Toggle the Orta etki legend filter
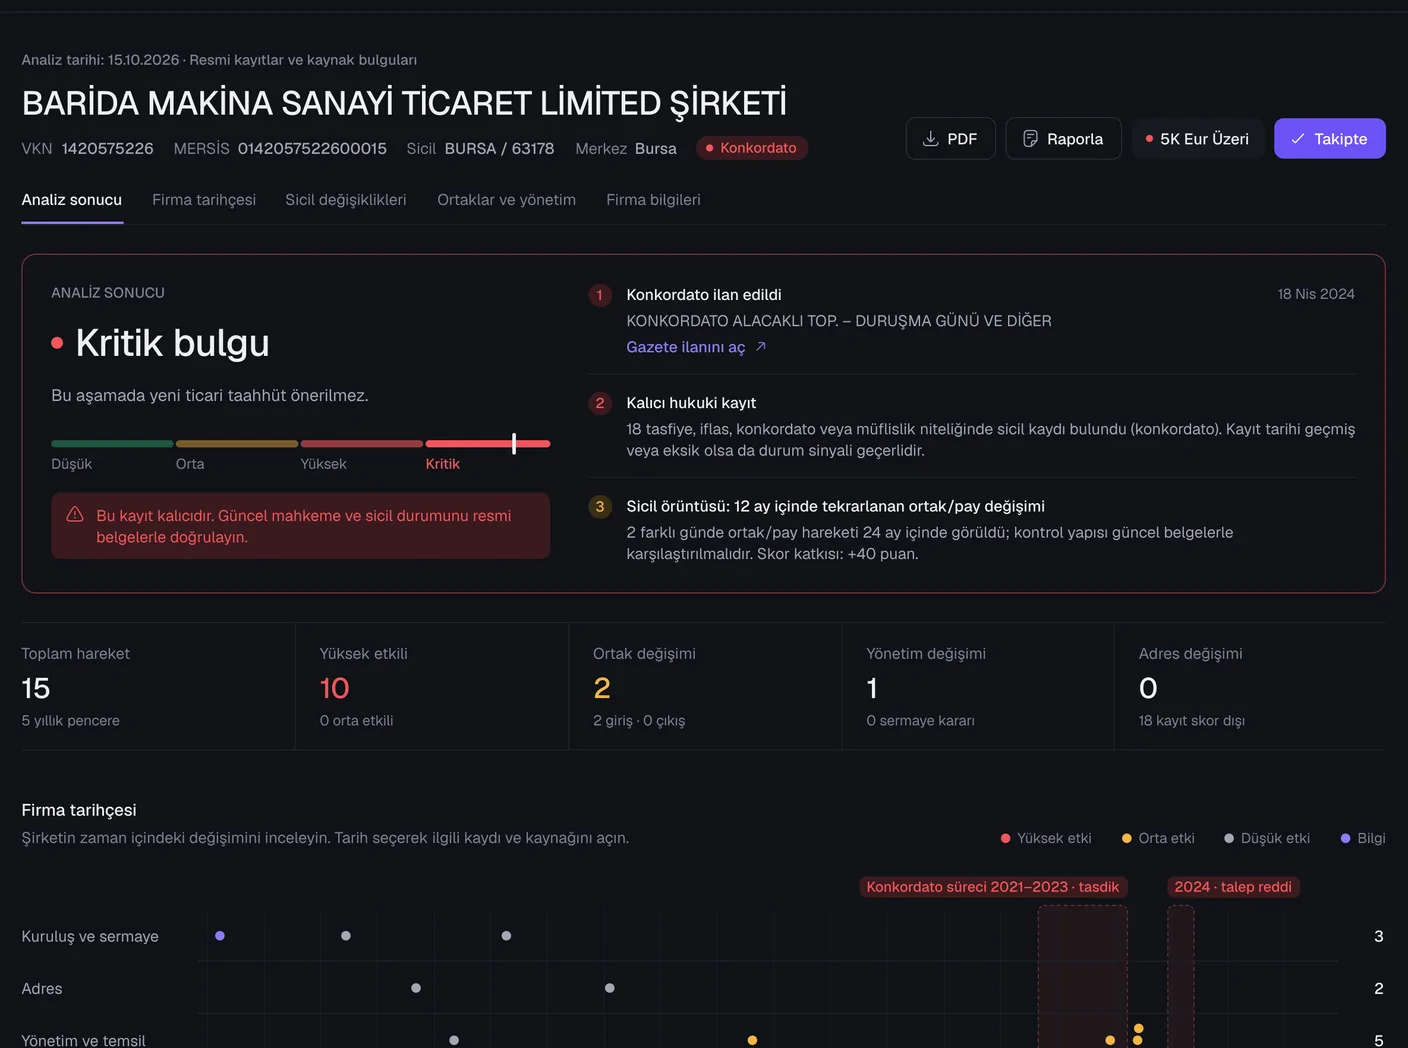This screenshot has height=1048, width=1408. click(1158, 838)
